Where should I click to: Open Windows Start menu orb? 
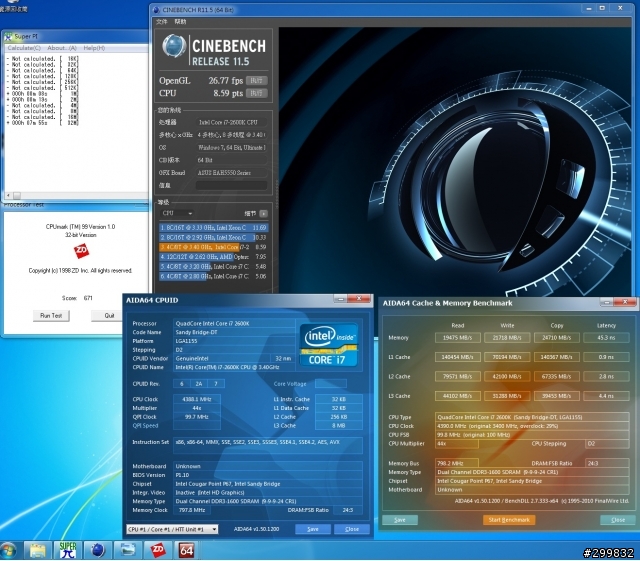click(x=8, y=550)
